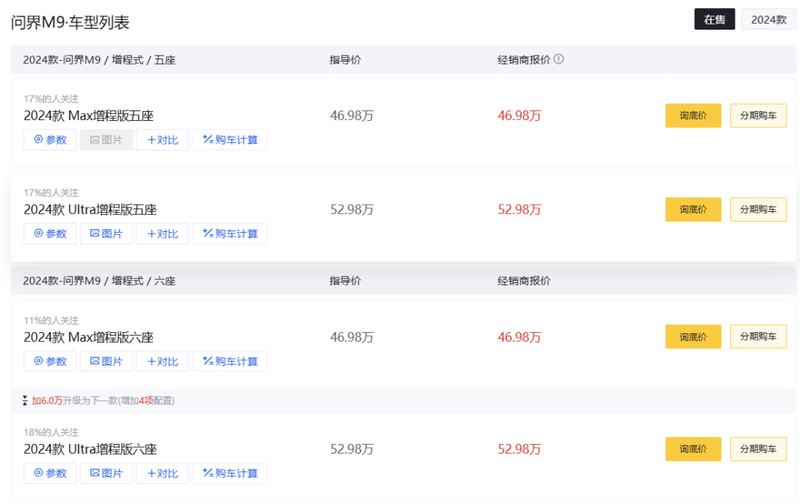The height and width of the screenshot is (504, 800).
Task: Open the 2024款 Ultra增程版六座 model link
Action: click(x=90, y=449)
